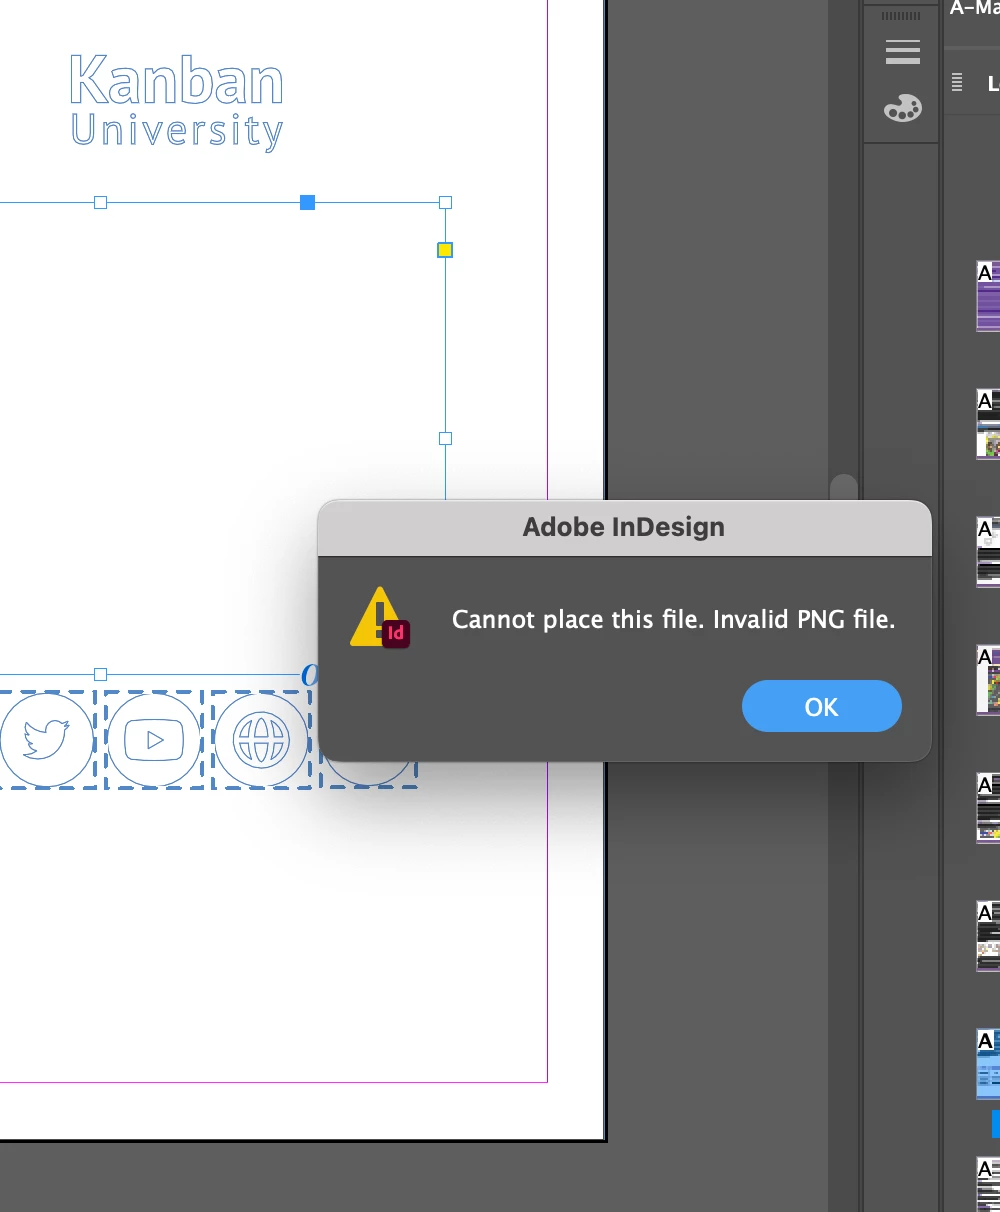
Task: Open the collapsed panel with three-line icon
Action: click(x=902, y=52)
